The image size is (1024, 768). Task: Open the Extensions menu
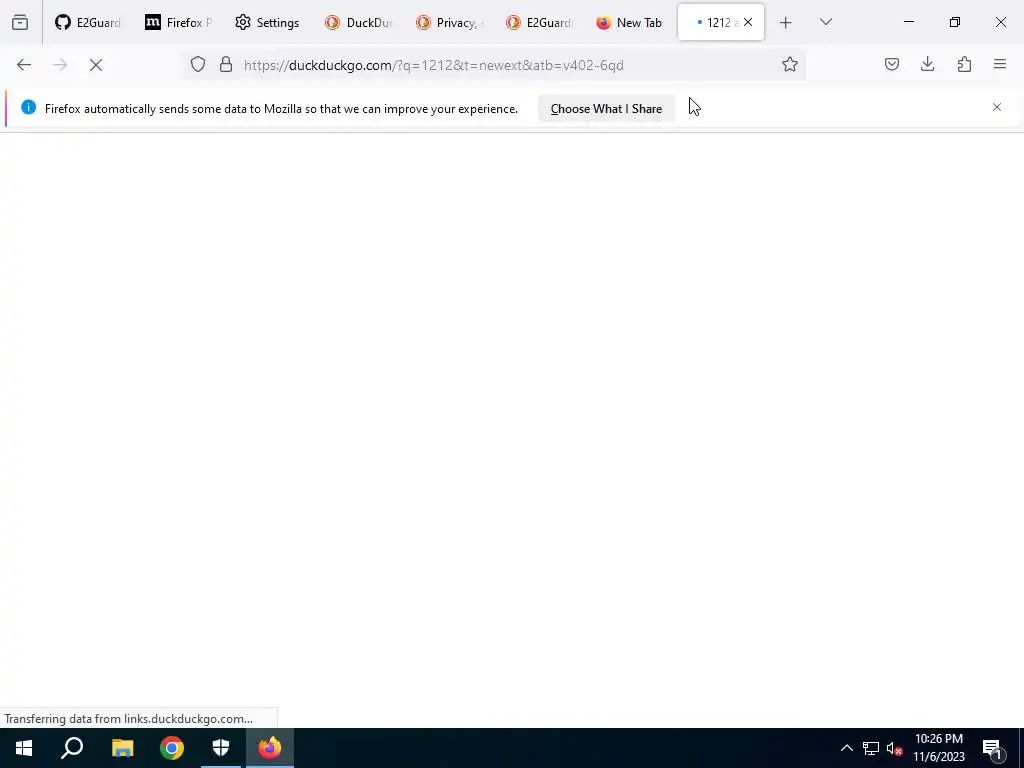click(x=964, y=64)
